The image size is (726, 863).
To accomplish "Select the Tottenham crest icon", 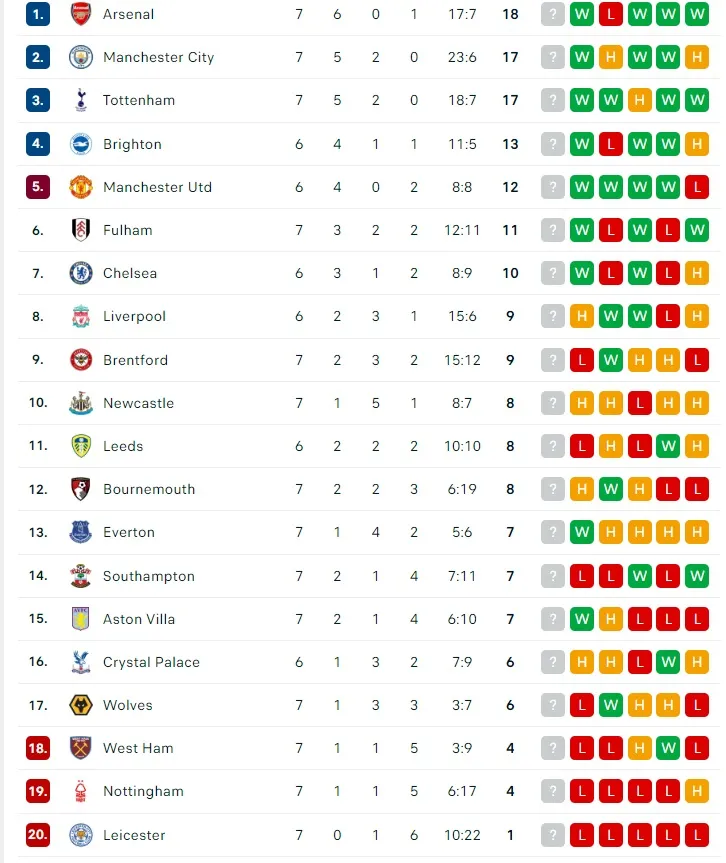I will (x=81, y=100).
